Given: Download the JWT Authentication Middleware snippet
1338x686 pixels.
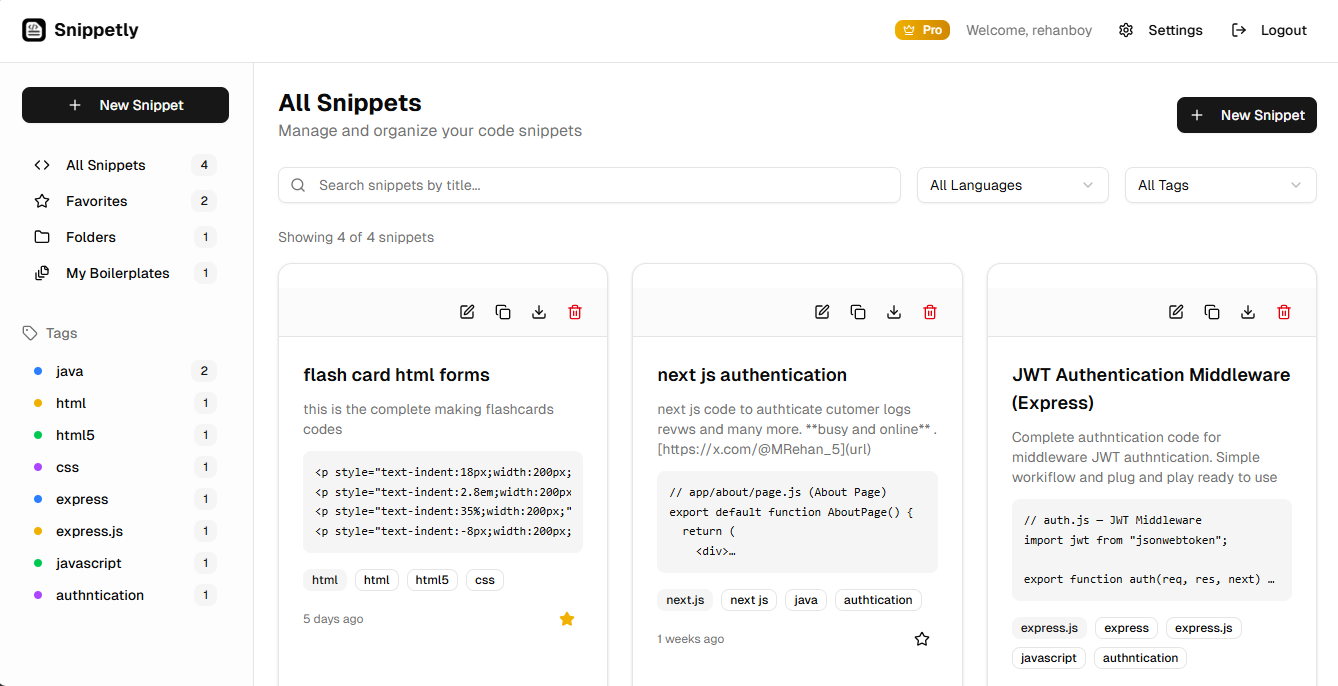Looking at the screenshot, I should pos(1248,311).
